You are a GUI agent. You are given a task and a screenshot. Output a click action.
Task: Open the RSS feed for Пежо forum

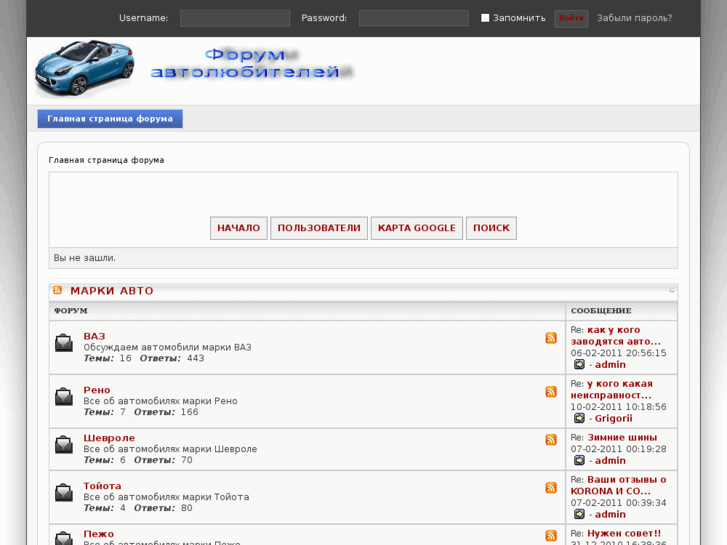[551, 536]
